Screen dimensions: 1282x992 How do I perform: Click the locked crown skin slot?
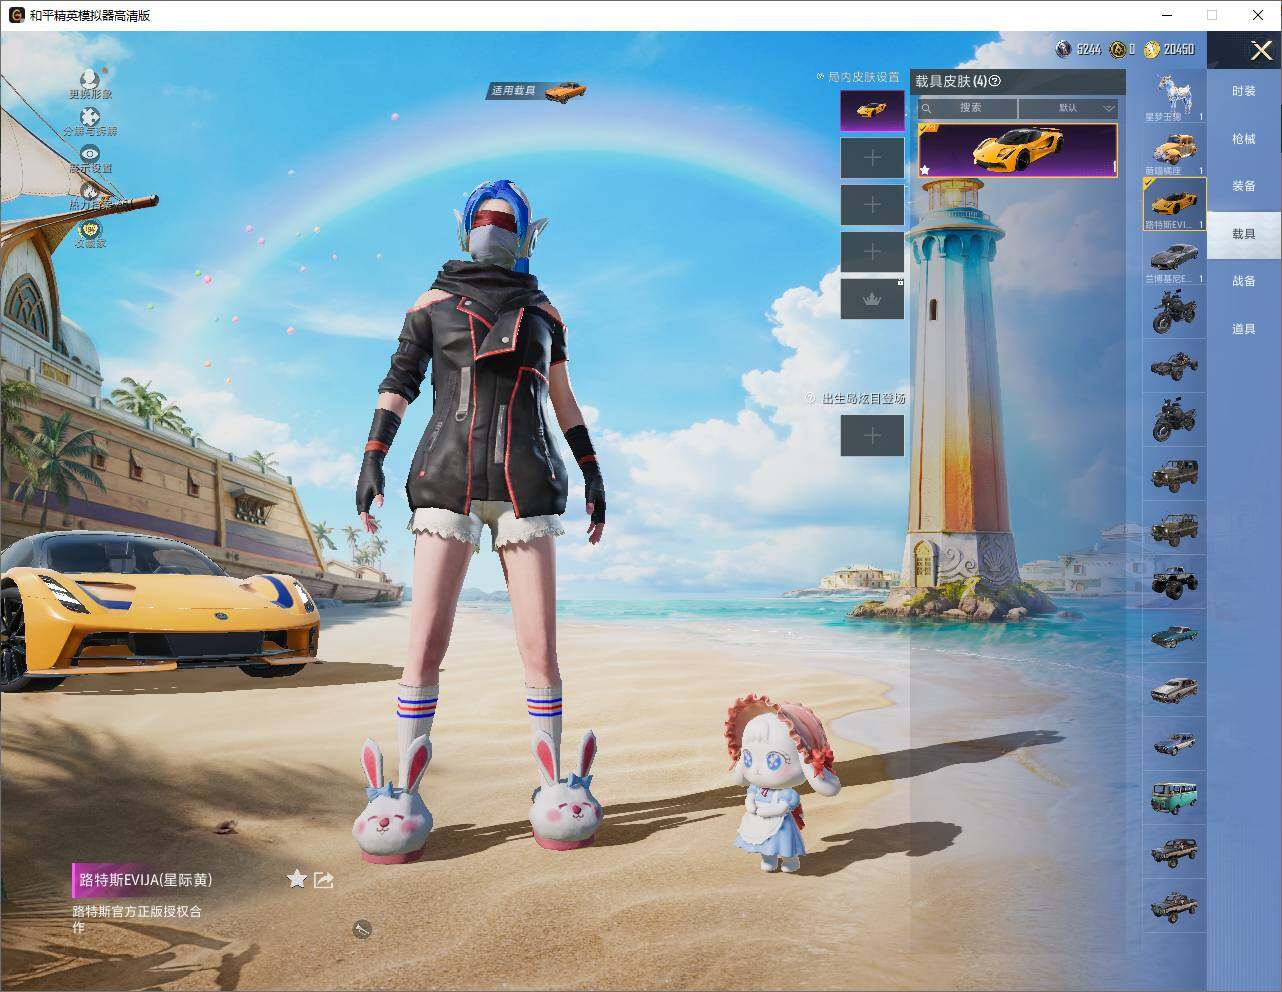[x=872, y=299]
